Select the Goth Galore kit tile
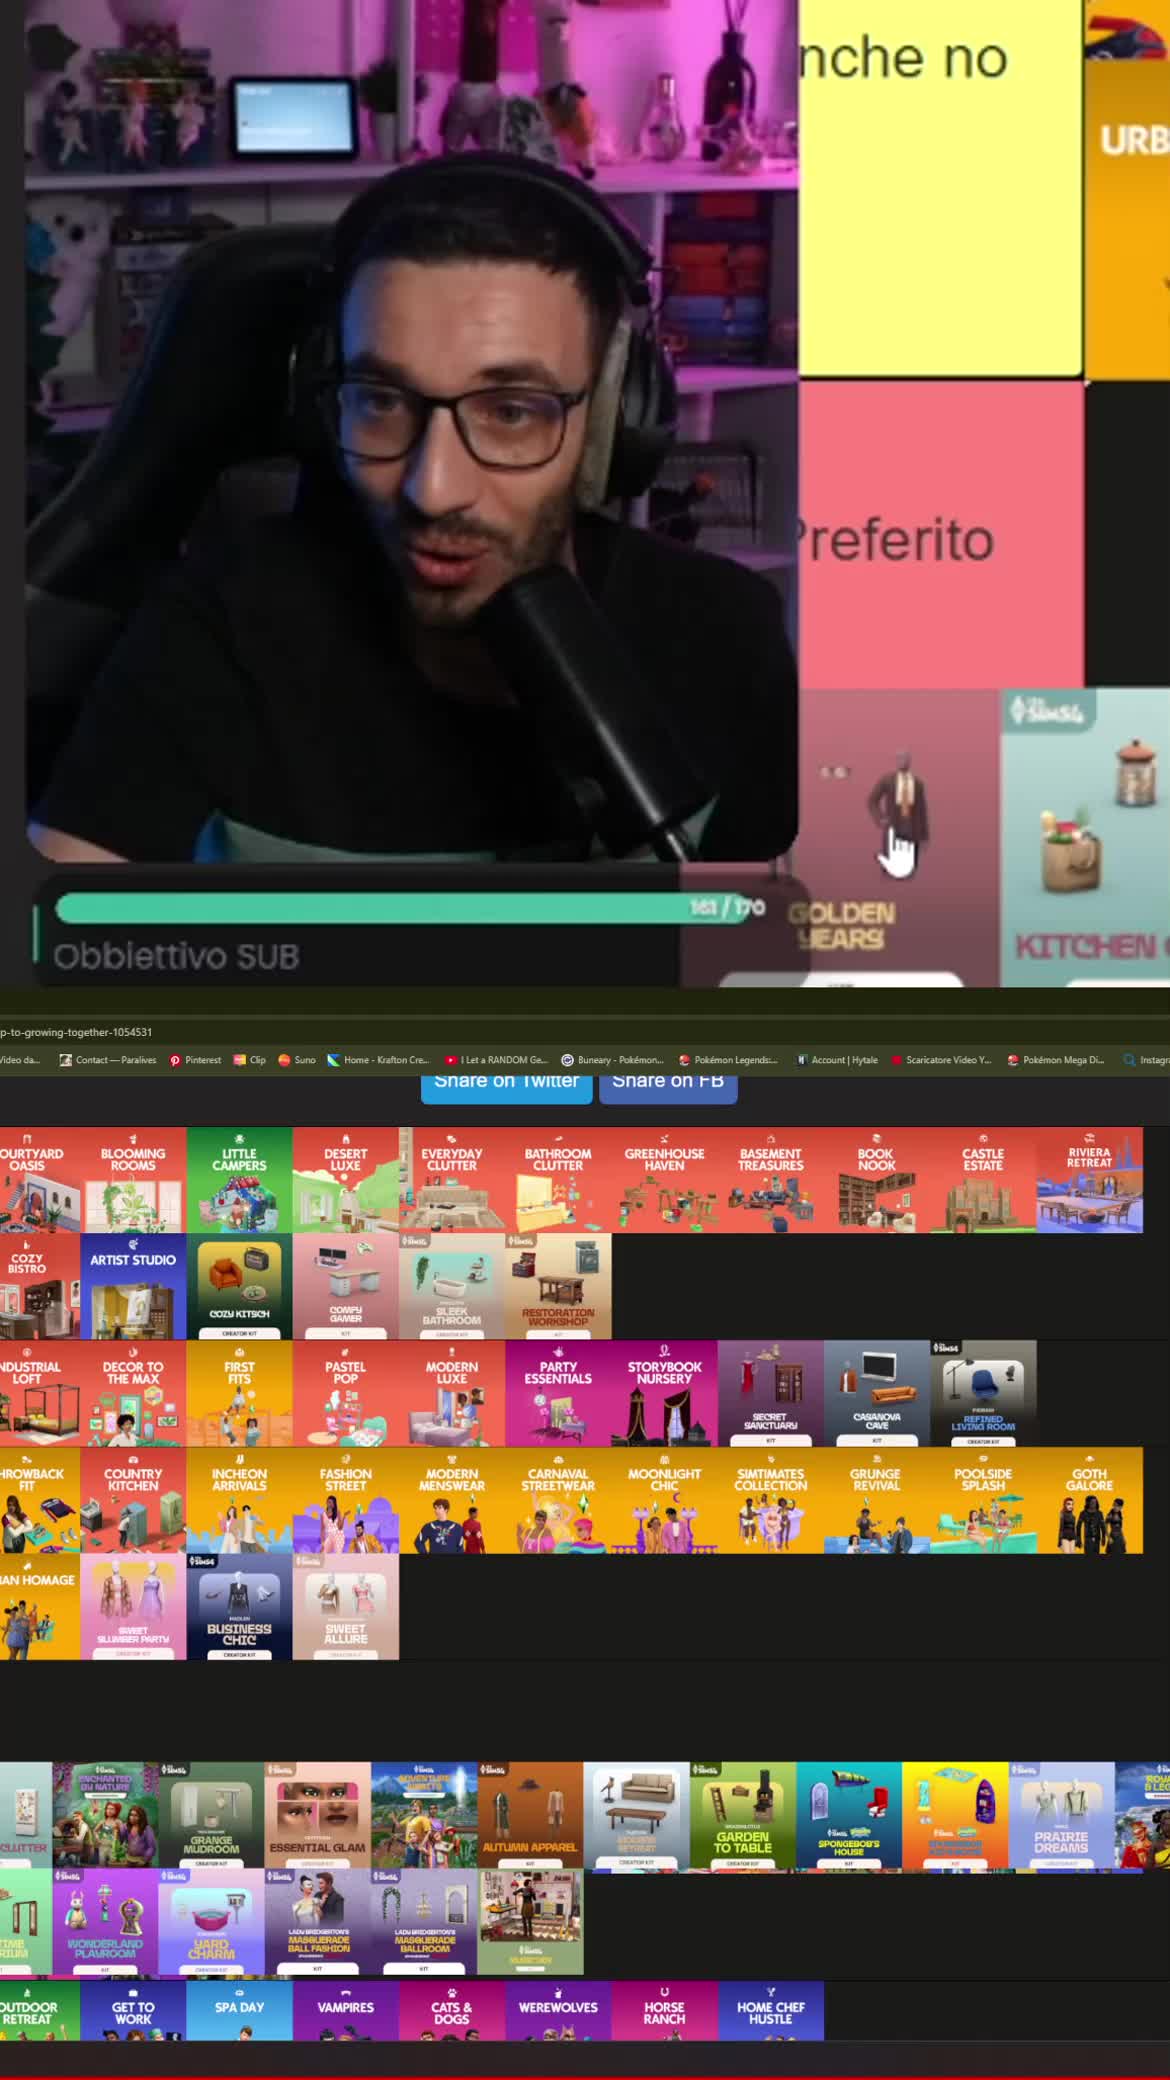This screenshot has width=1170, height=2080. (1089, 1500)
